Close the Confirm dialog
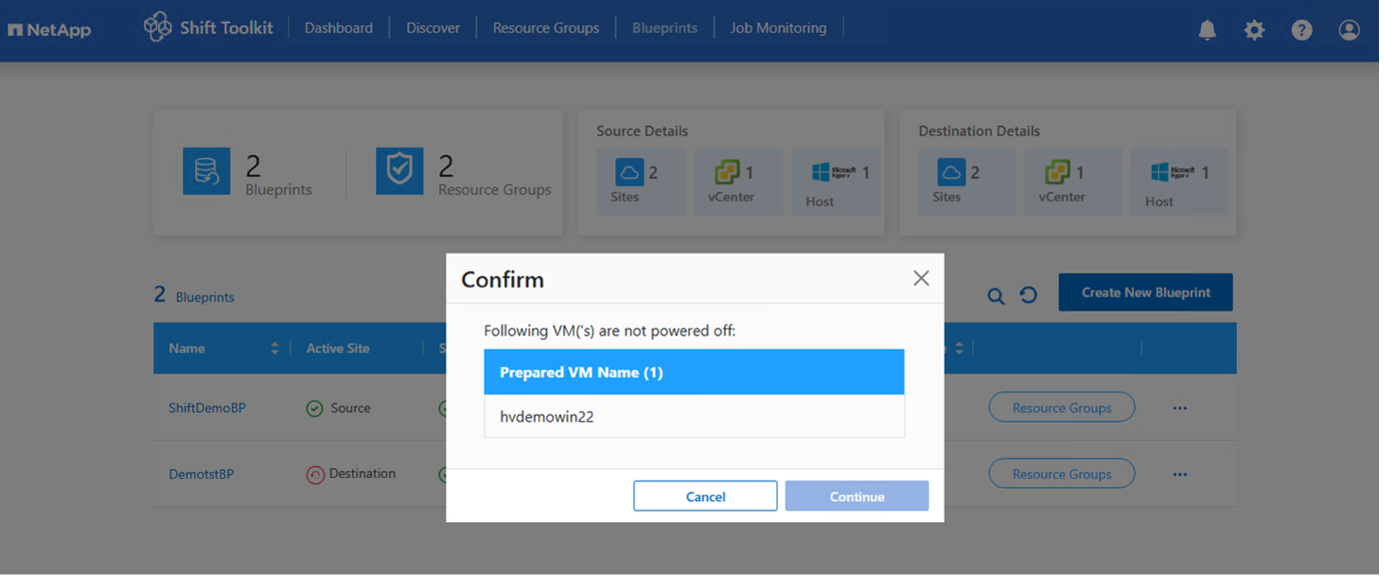The height and width of the screenshot is (577, 1384). 921,278
